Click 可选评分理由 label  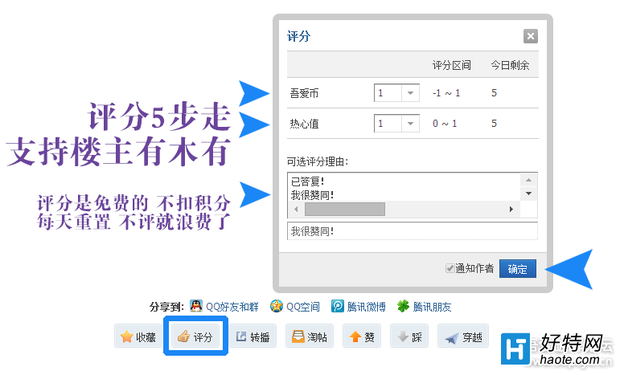pyautogui.click(x=317, y=161)
